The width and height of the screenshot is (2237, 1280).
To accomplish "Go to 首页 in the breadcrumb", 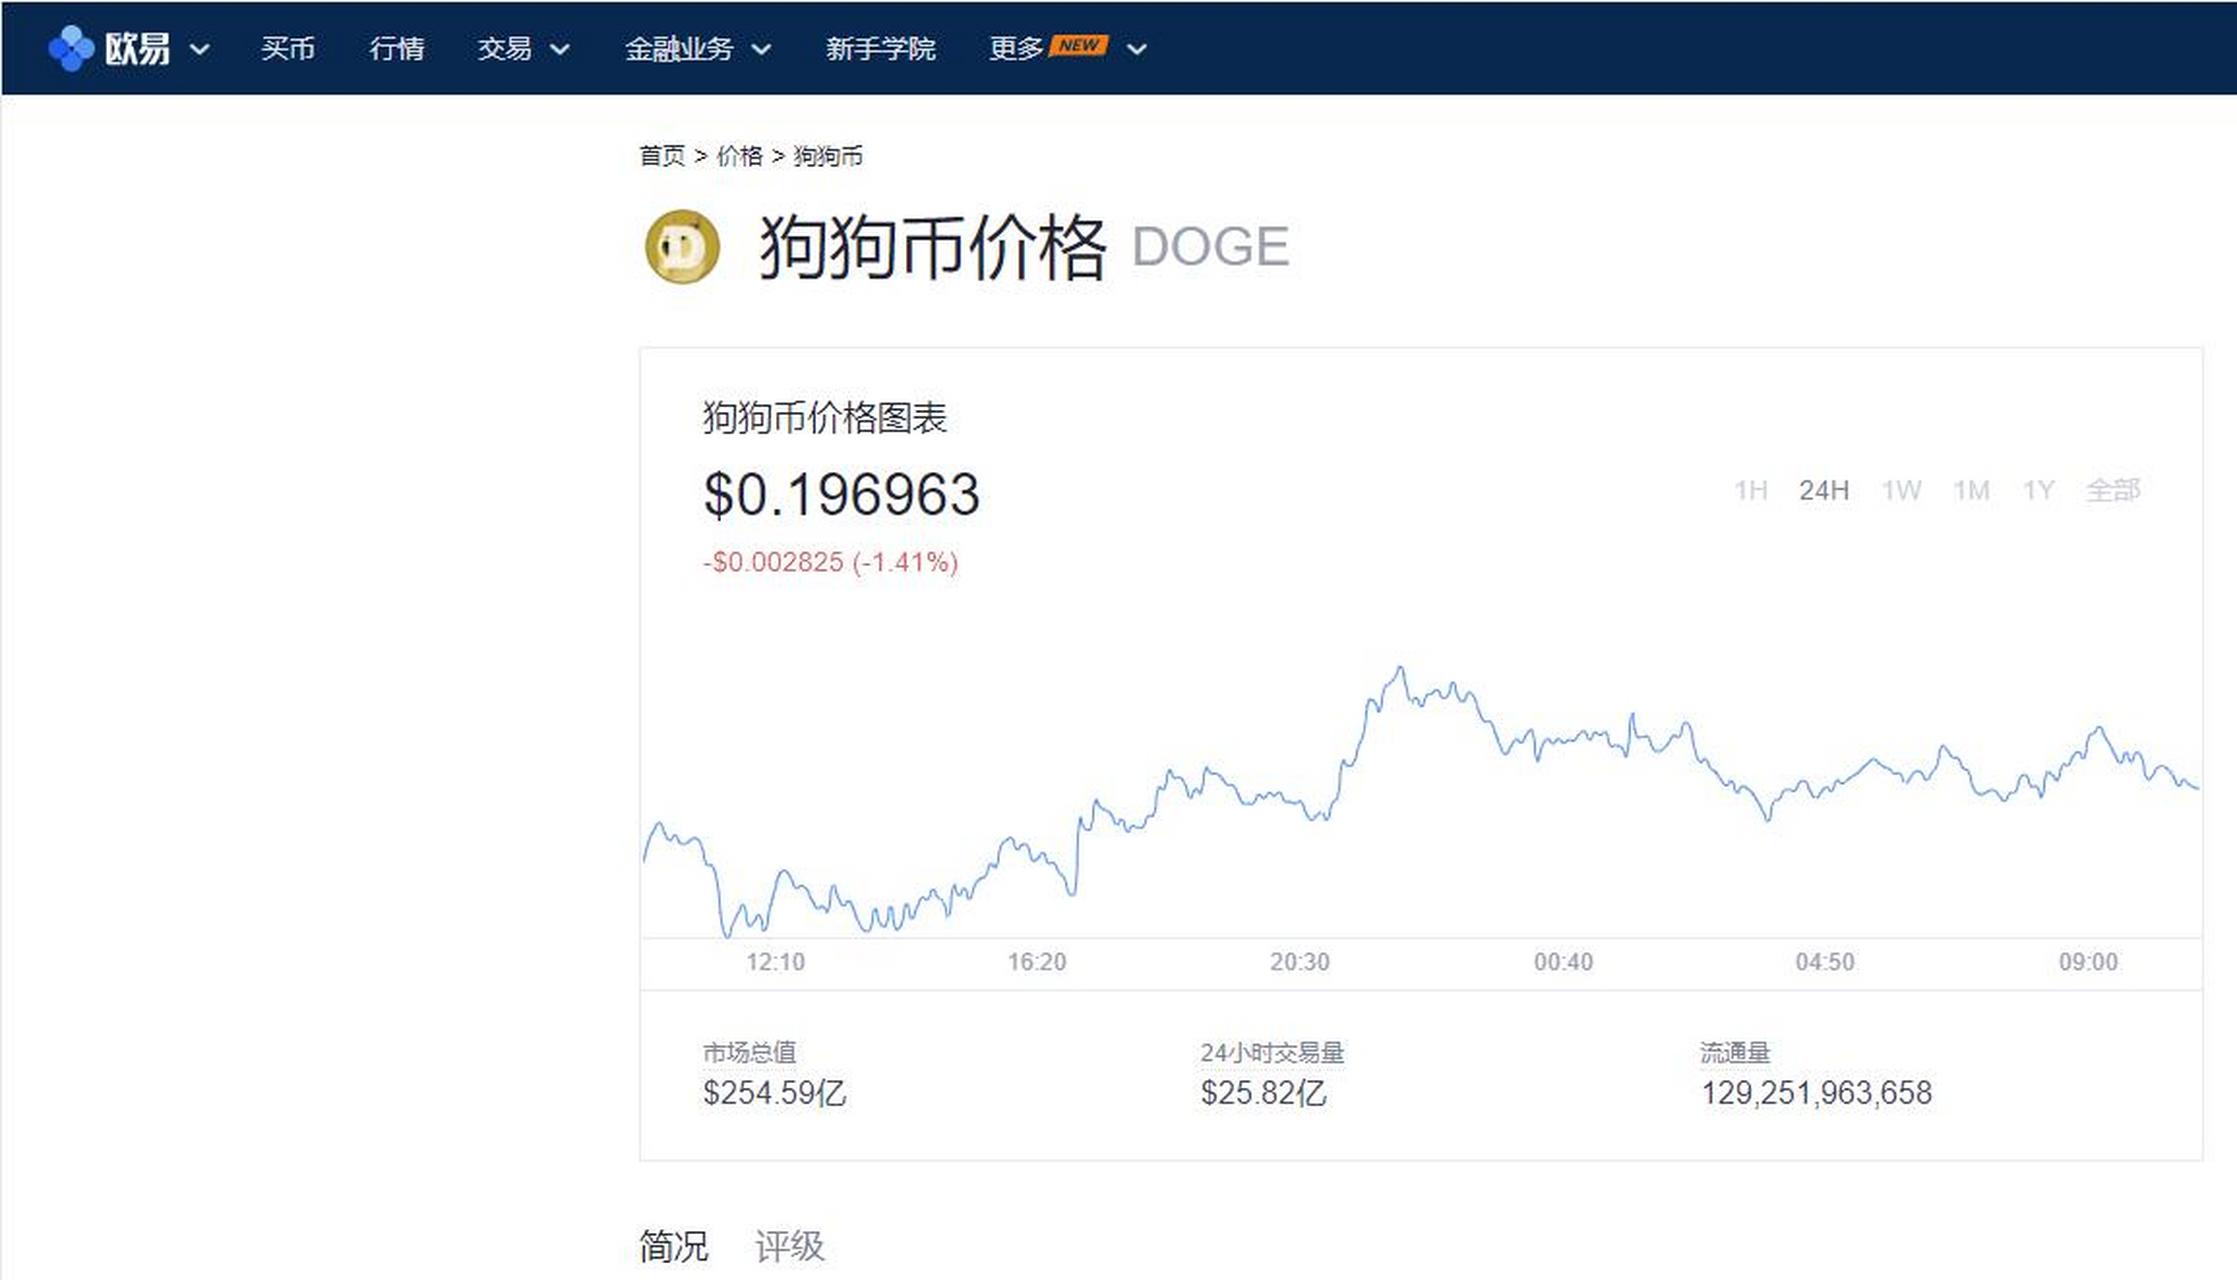I will tap(662, 156).
